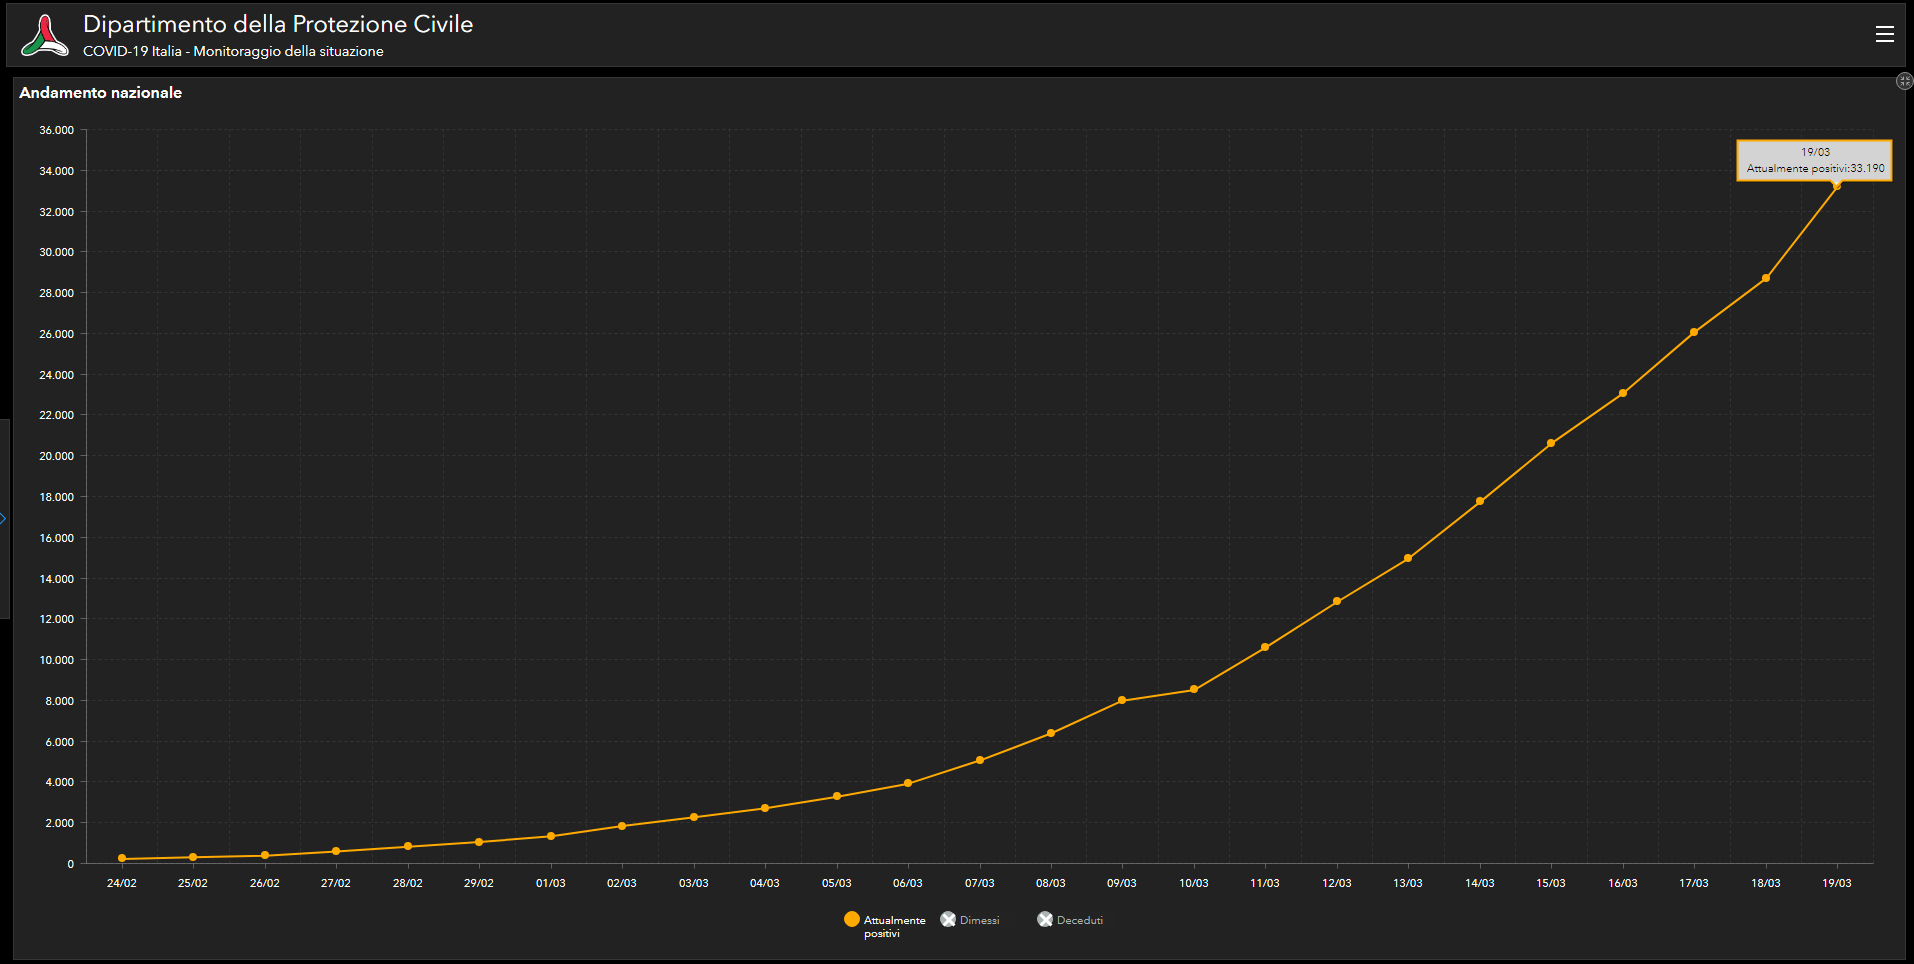Click the orange Attualmente positivi legend marker
The width and height of the screenshot is (1914, 964).
tap(852, 919)
